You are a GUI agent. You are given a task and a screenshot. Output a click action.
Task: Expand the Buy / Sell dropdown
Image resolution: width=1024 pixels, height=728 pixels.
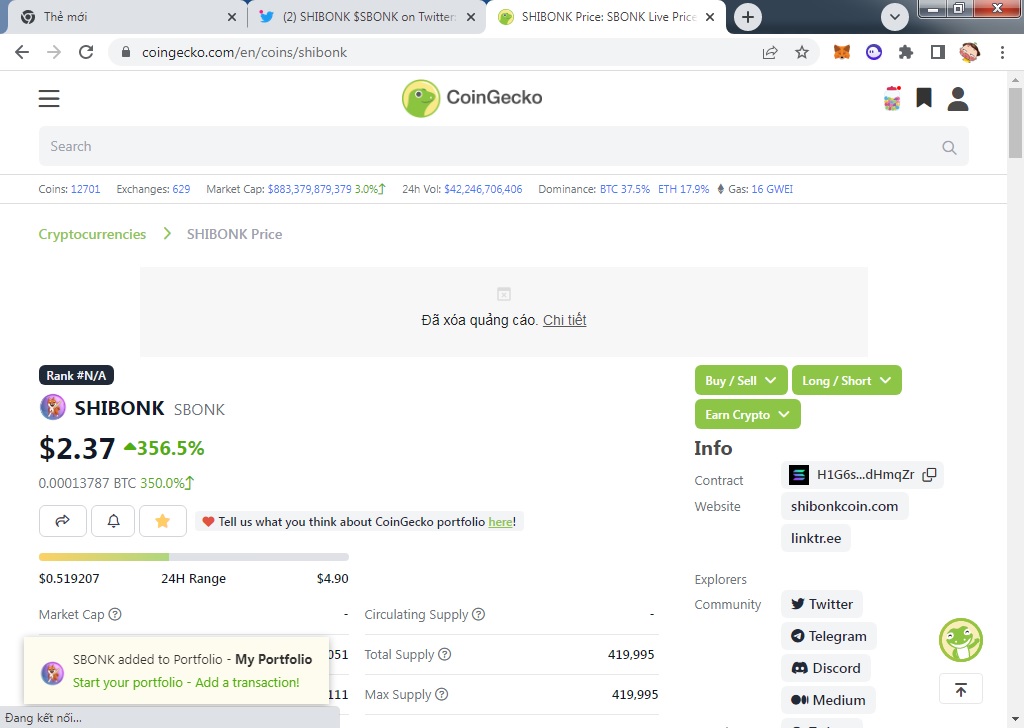tap(741, 381)
